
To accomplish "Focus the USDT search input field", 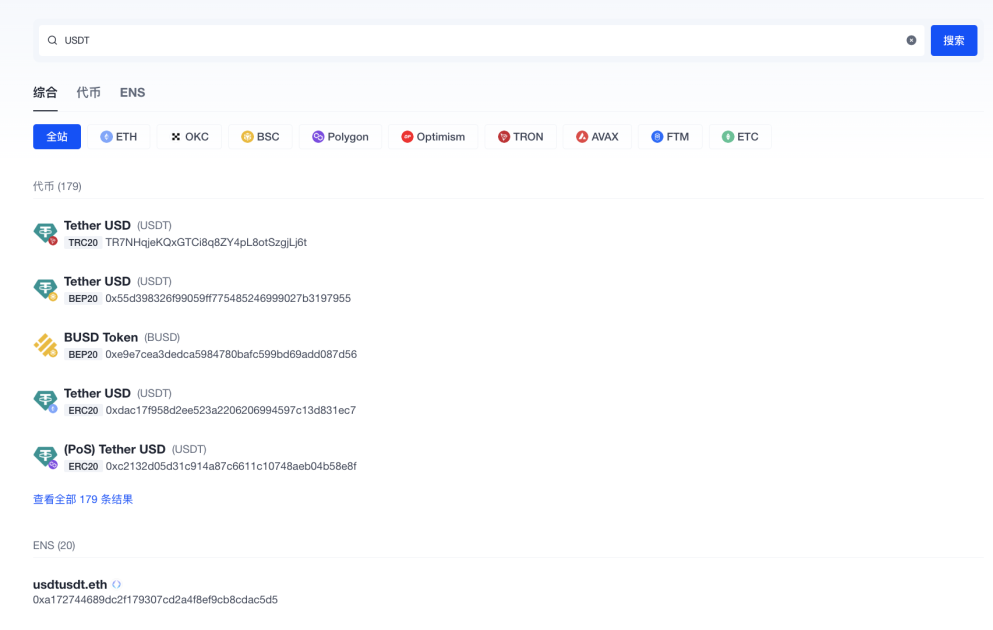I will pyautogui.click(x=481, y=41).
